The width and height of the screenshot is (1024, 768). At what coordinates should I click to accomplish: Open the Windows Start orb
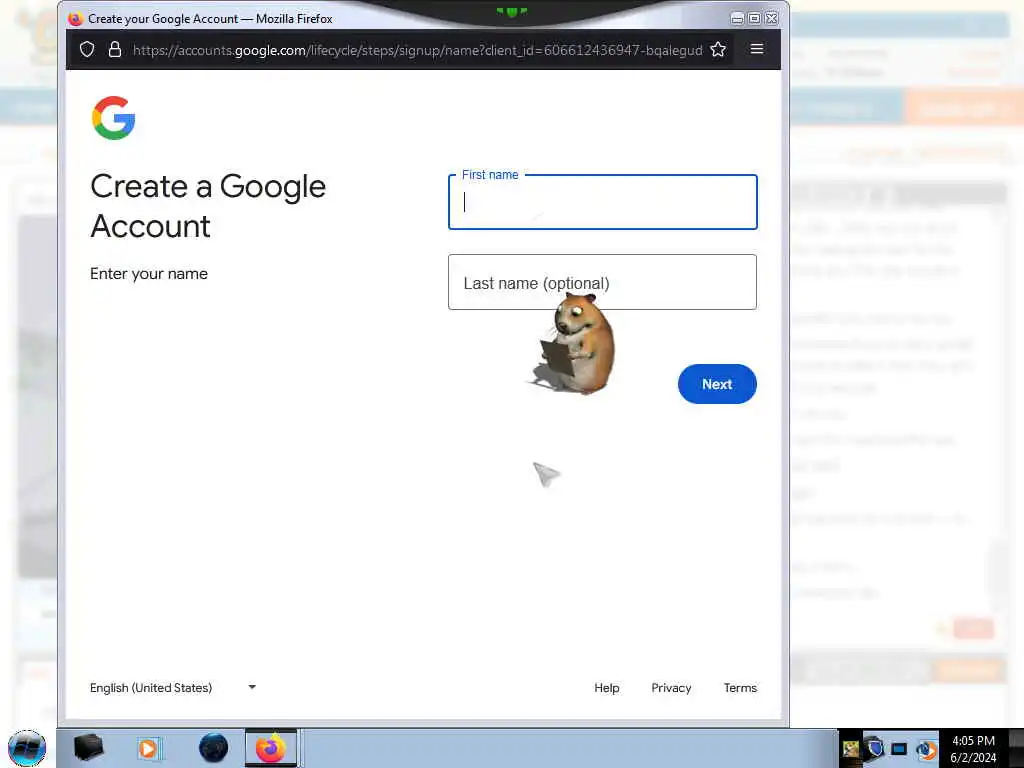[x=27, y=748]
